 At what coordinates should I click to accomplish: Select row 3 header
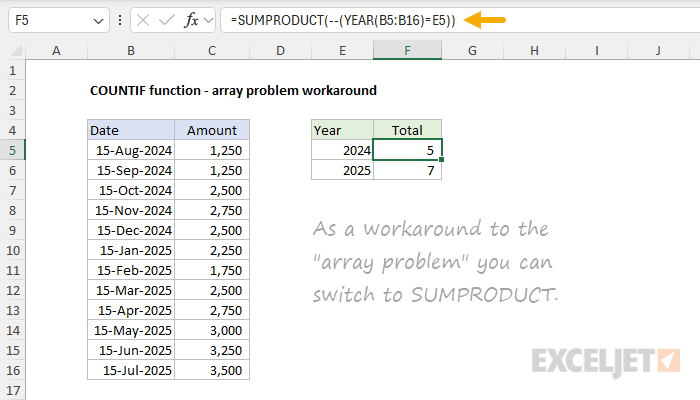tap(12, 110)
